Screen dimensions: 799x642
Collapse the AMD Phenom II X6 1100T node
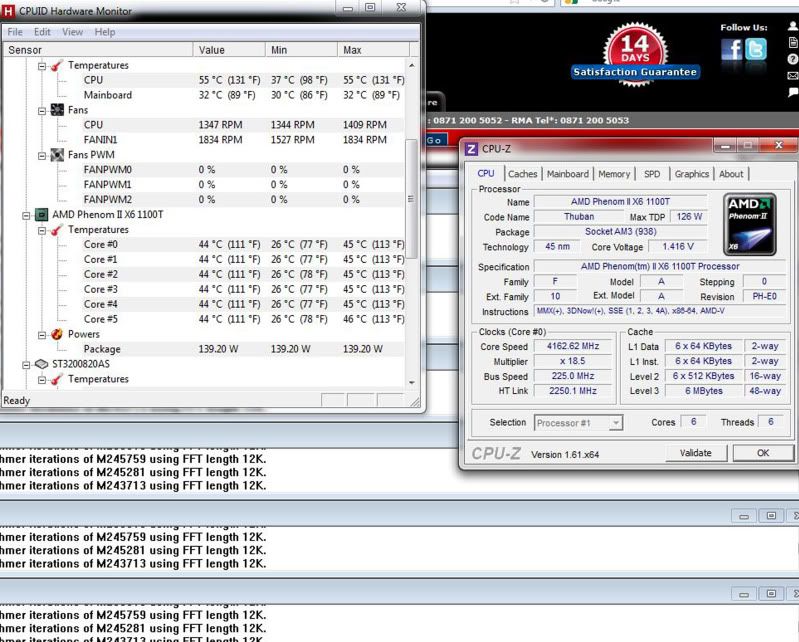(x=26, y=216)
